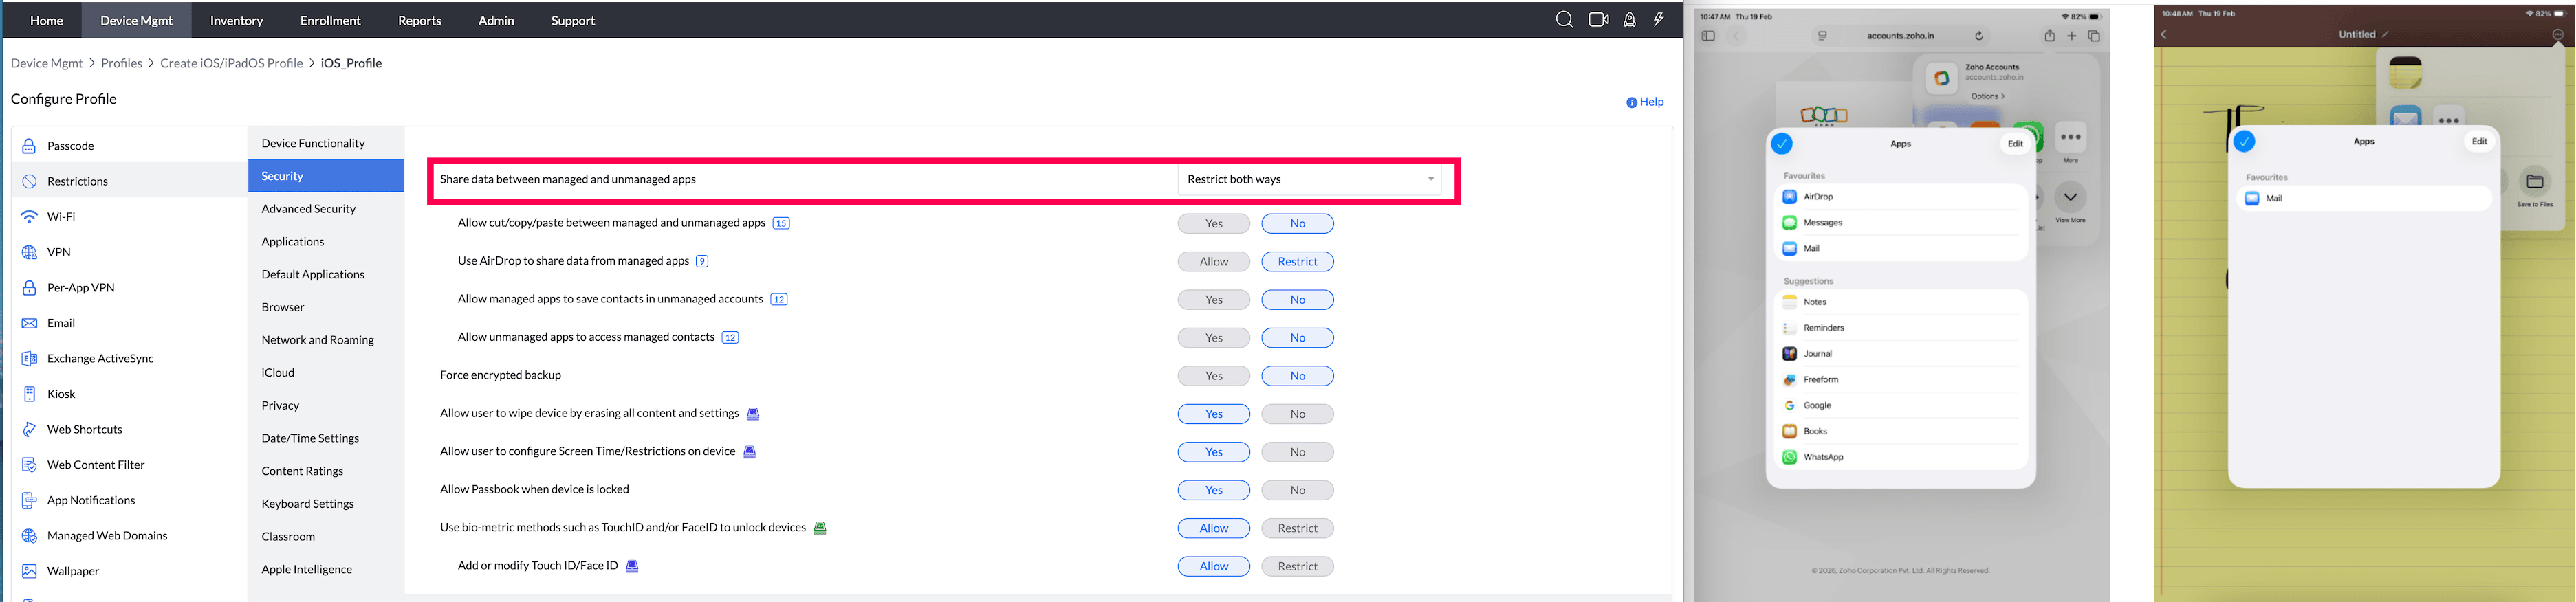Tap the Safari reload page icon
Screen dimensions: 2576x602
coord(1978,36)
